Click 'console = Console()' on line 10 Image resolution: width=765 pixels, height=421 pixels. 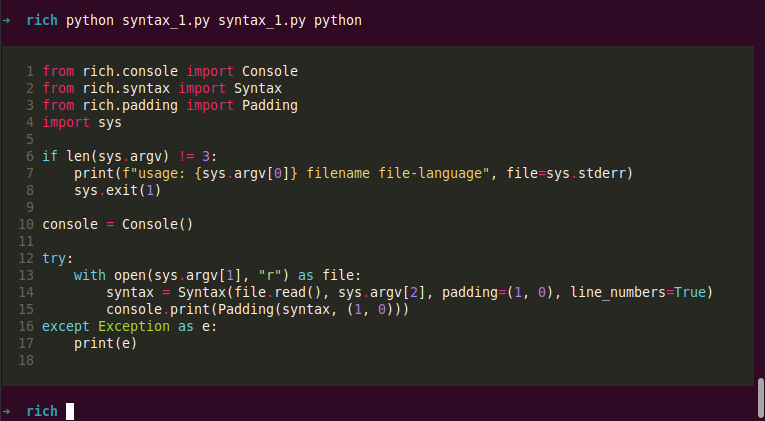coord(118,224)
